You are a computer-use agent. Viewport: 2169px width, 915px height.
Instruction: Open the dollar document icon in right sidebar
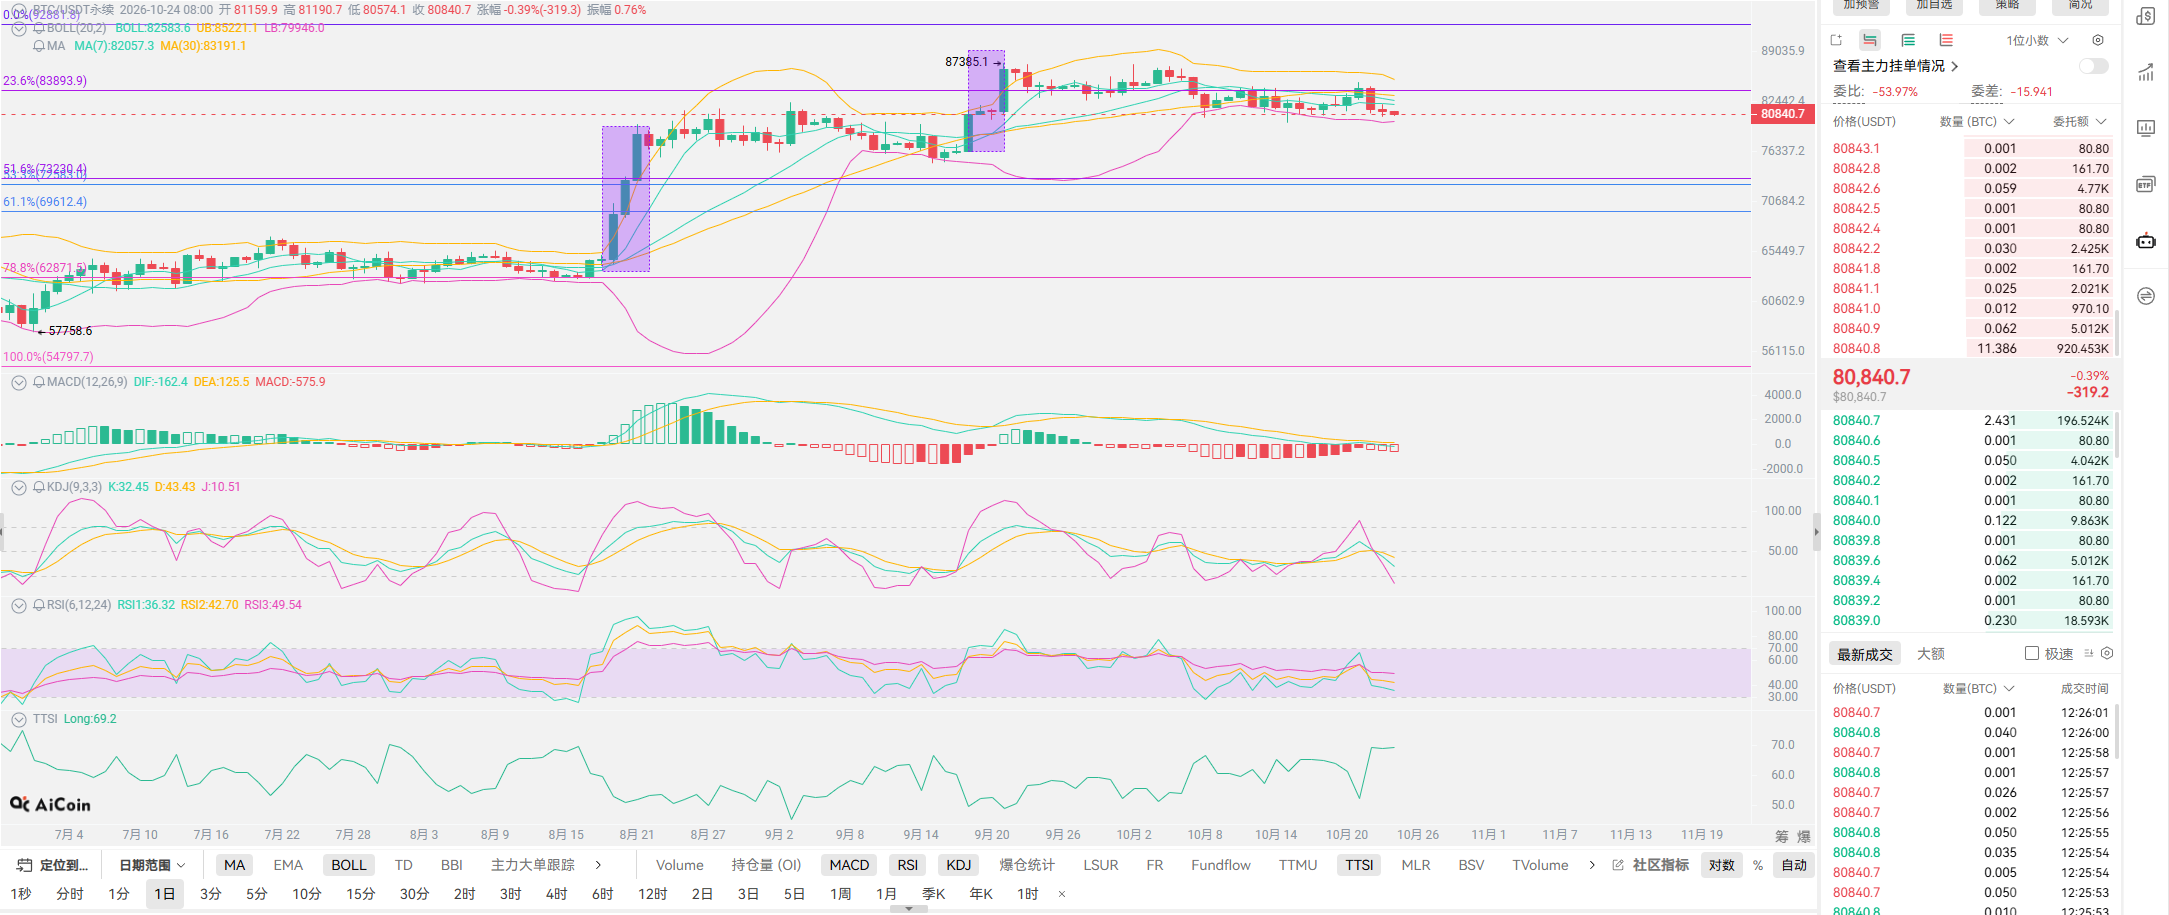2146,16
